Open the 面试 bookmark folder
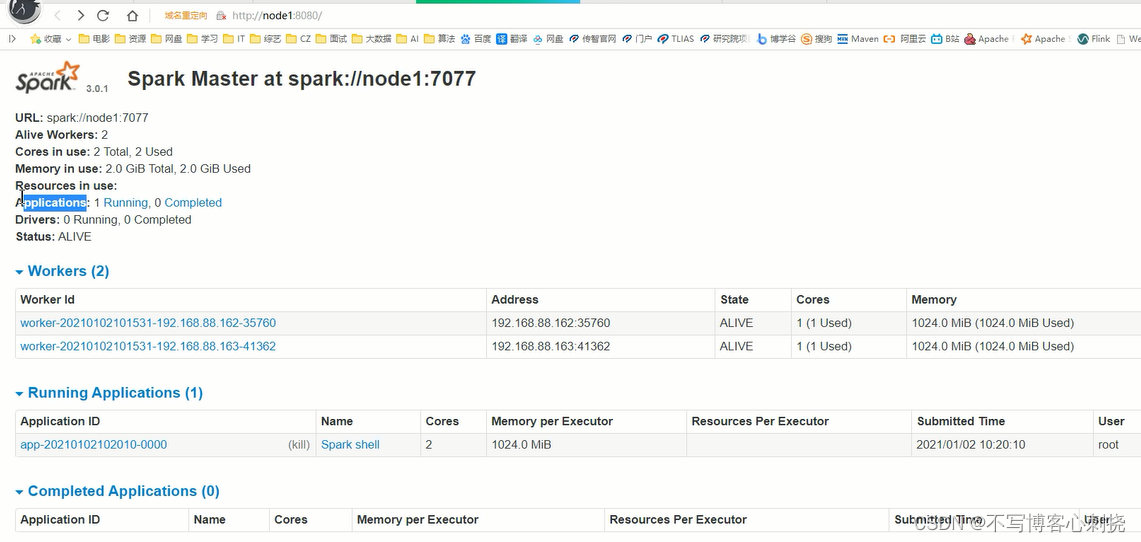 (332, 39)
